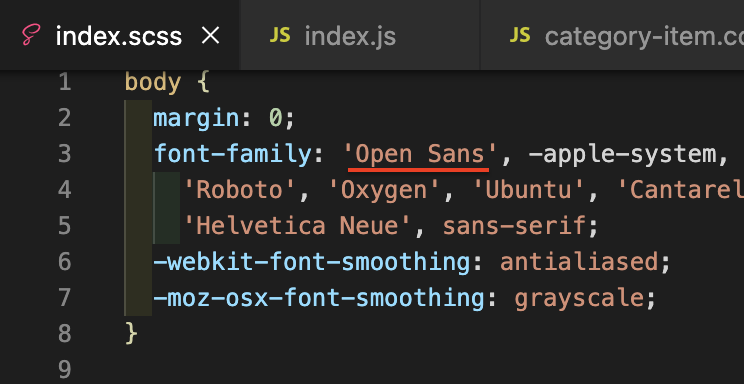Image resolution: width=744 pixels, height=384 pixels.
Task: Click line number 3 in the gutter
Action: click(x=64, y=154)
